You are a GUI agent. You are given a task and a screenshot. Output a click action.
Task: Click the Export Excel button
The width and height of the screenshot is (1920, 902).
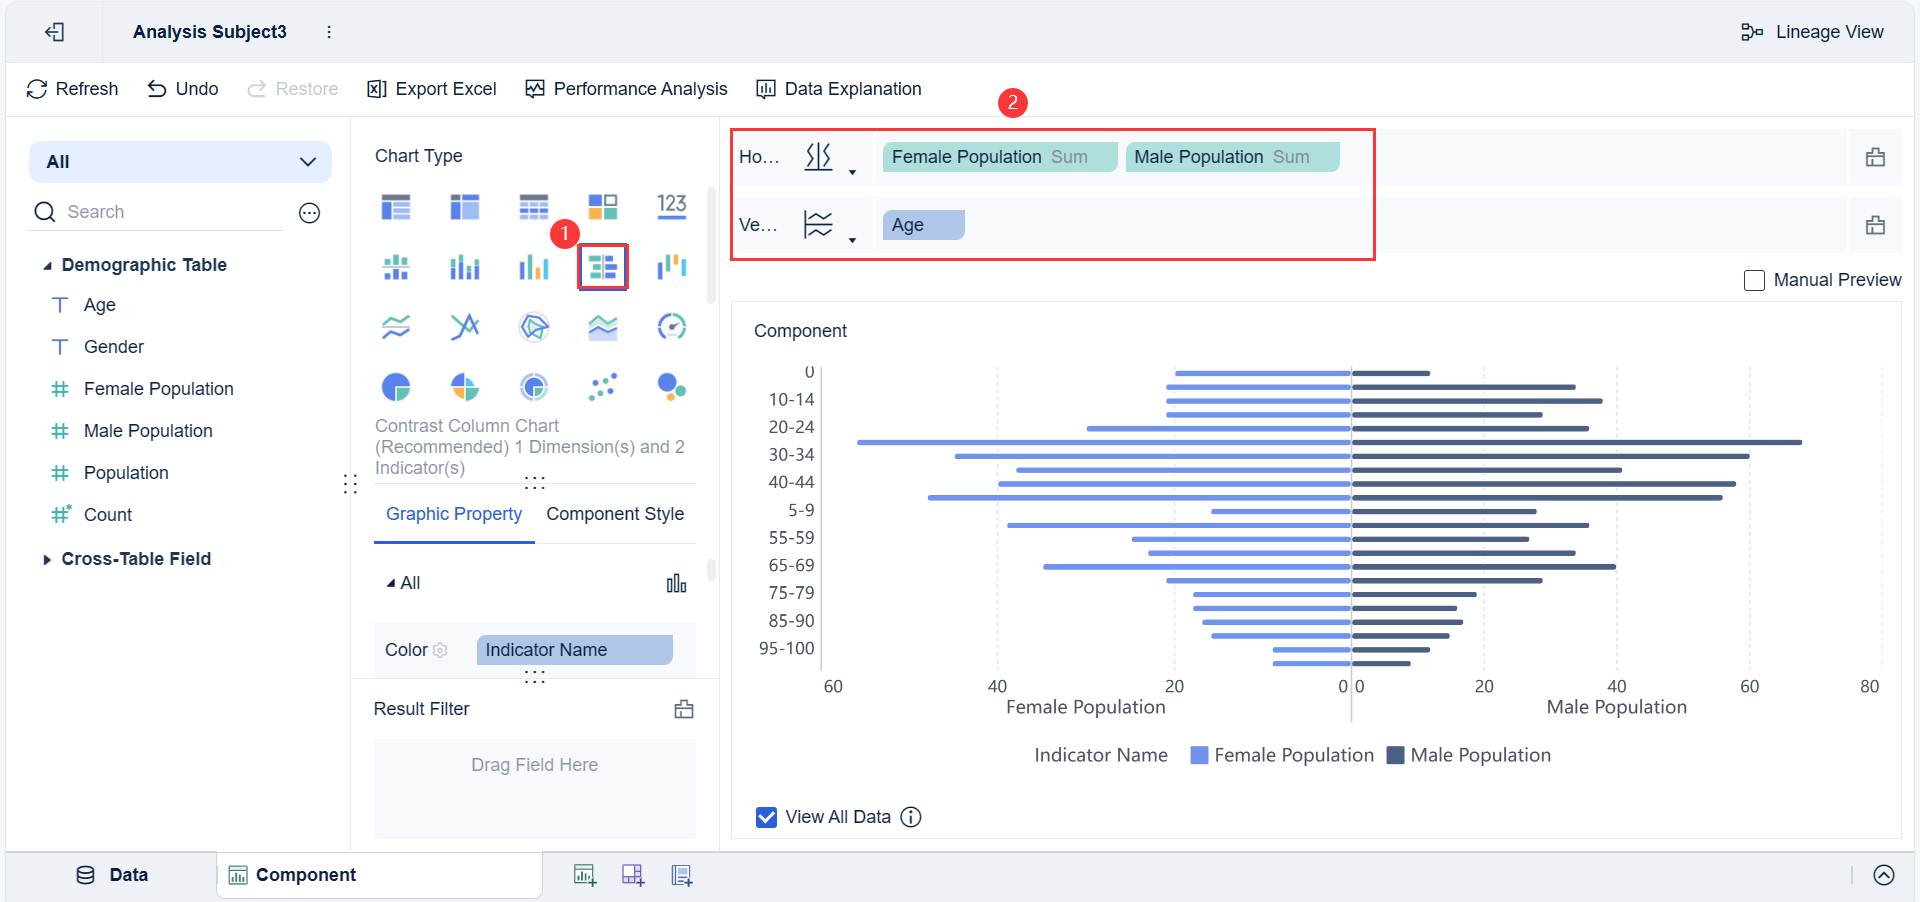[x=432, y=89]
